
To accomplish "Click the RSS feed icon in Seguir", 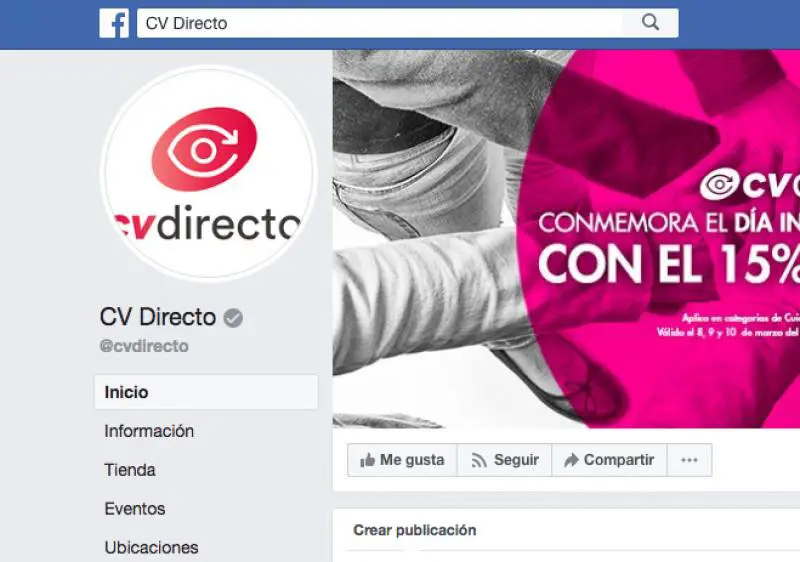I will pyautogui.click(x=479, y=460).
